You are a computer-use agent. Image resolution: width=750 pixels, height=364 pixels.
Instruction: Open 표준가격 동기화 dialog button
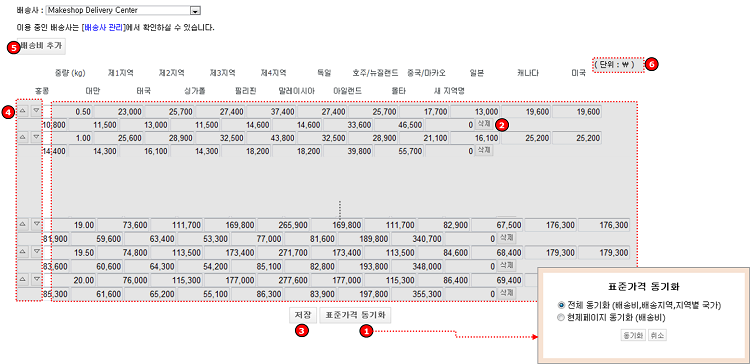(x=355, y=315)
